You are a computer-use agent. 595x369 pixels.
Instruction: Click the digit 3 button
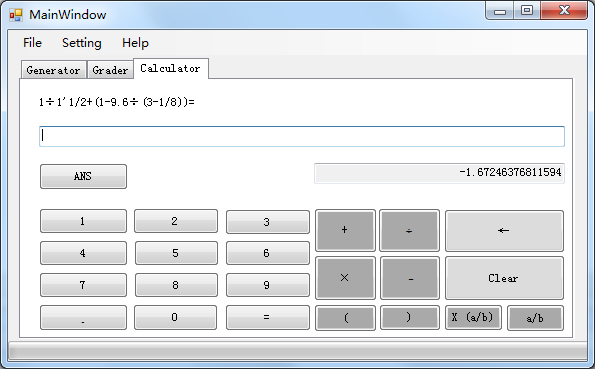(268, 222)
